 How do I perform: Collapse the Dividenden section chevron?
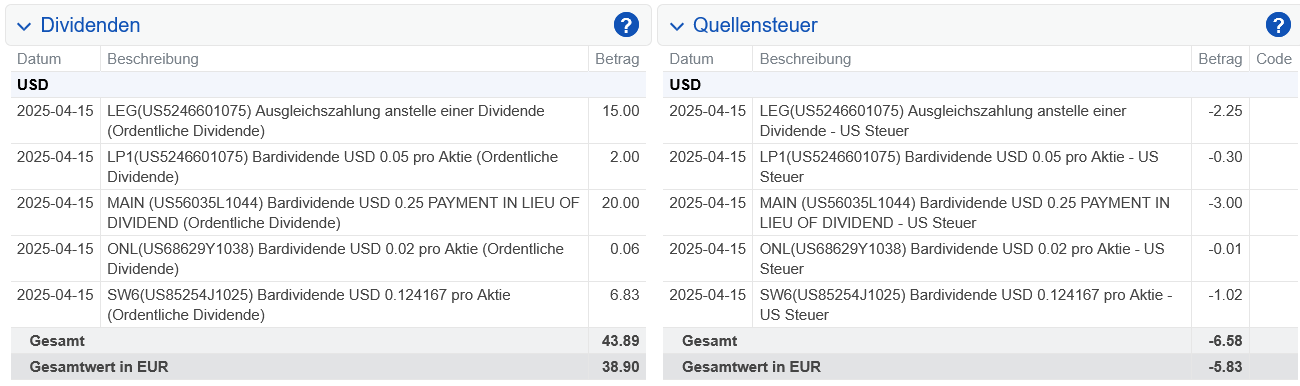24,26
